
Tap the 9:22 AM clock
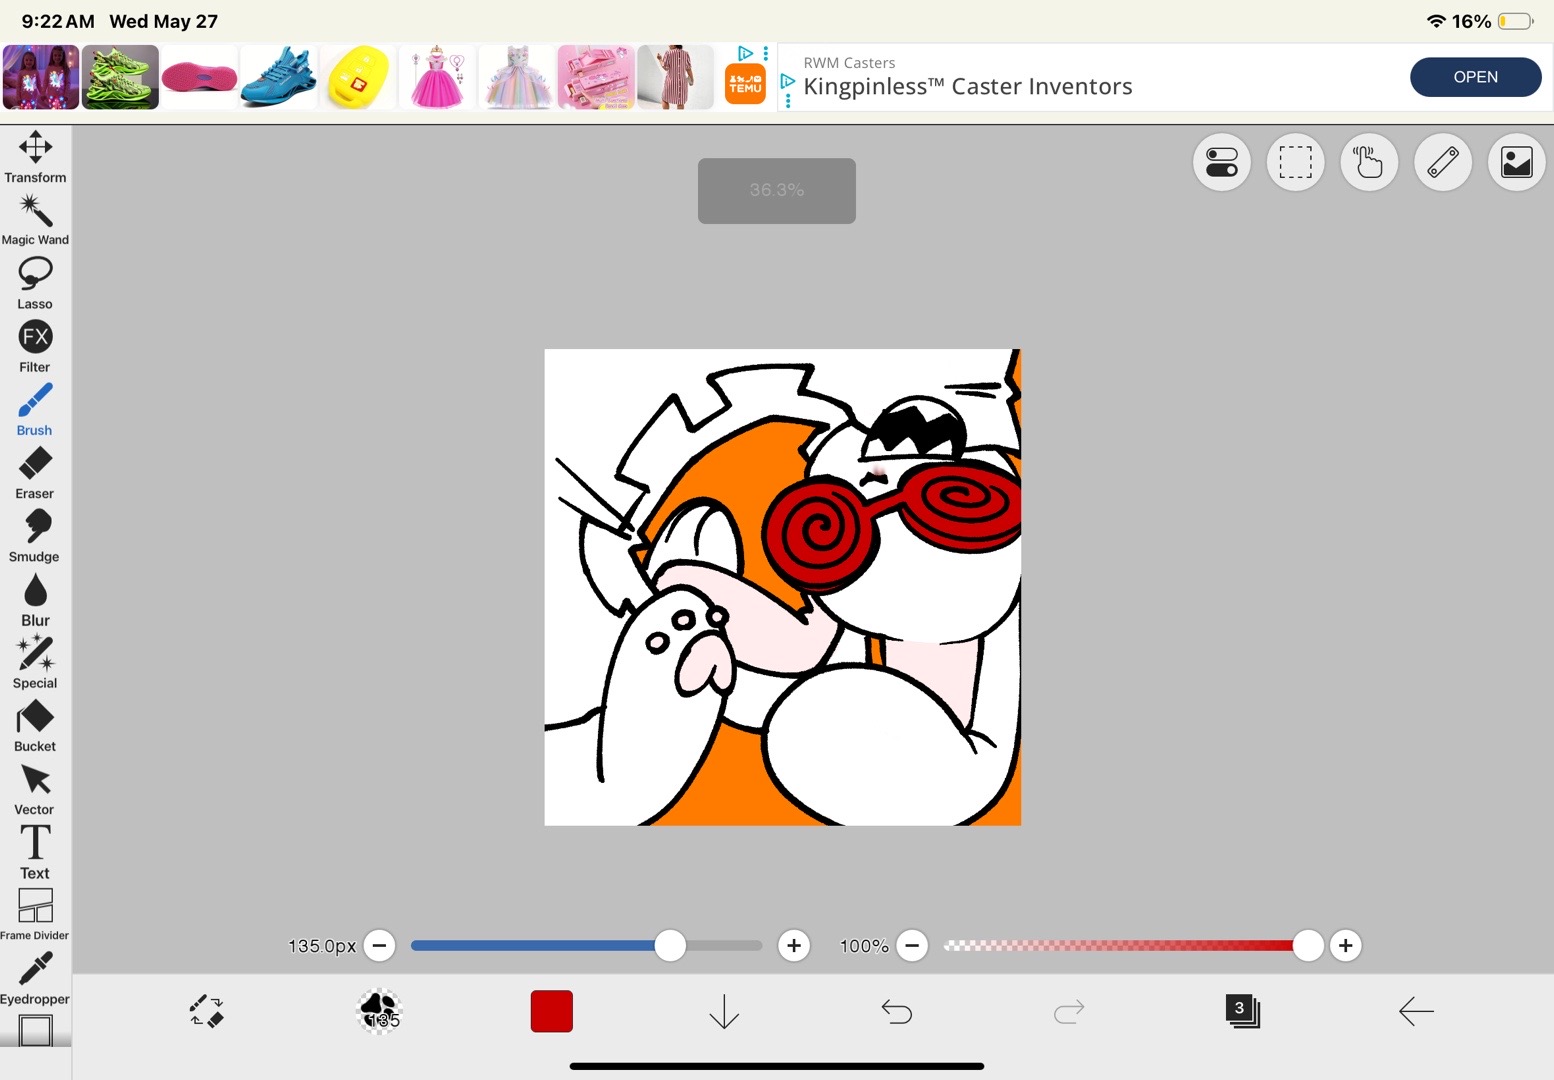(58, 21)
